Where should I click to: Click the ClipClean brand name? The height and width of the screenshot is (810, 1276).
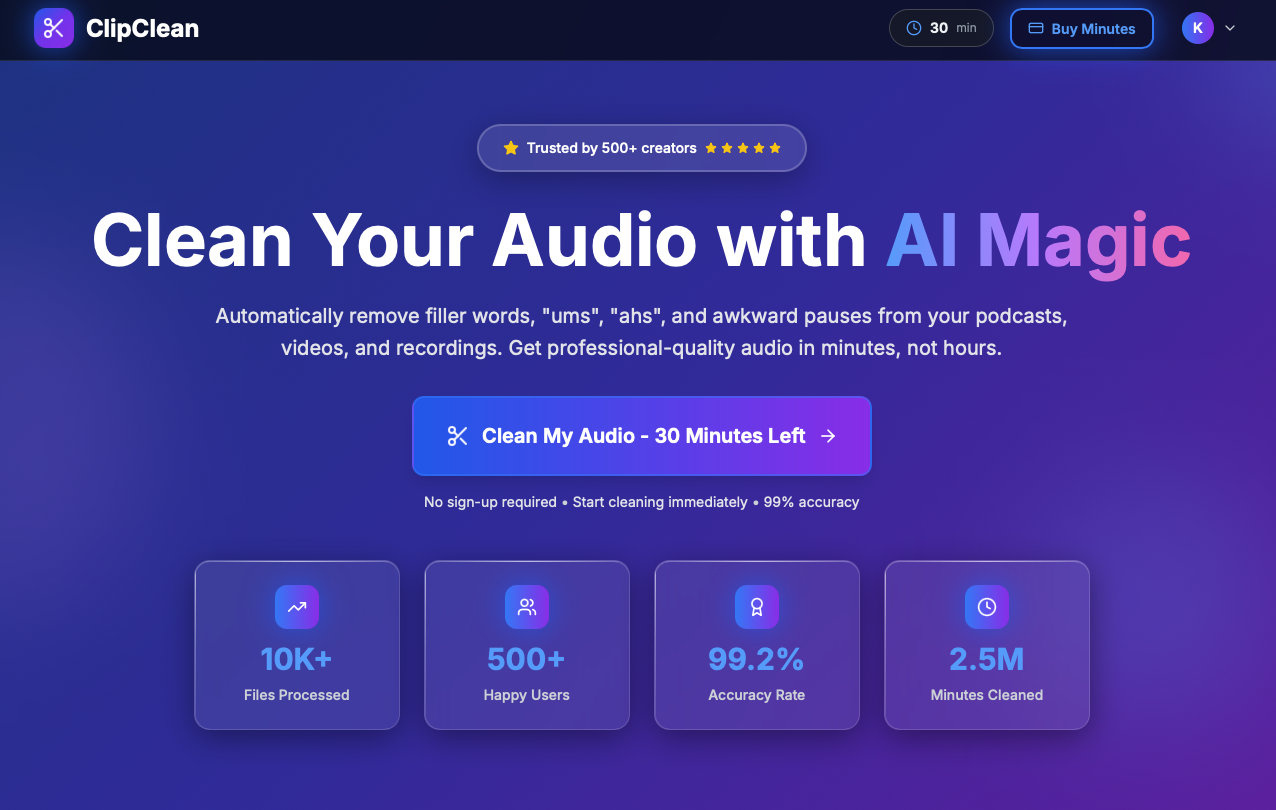142,29
